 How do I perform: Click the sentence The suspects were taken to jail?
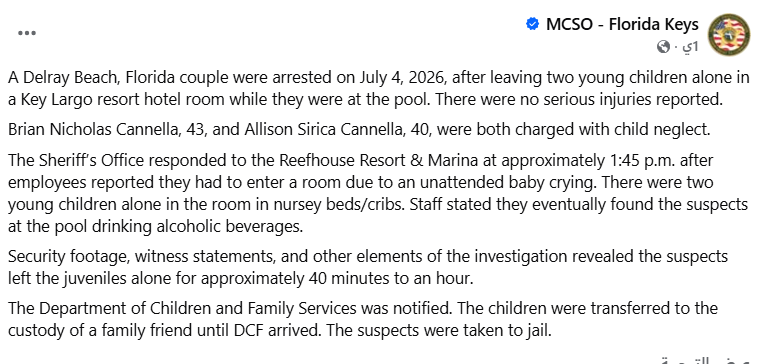(438, 330)
